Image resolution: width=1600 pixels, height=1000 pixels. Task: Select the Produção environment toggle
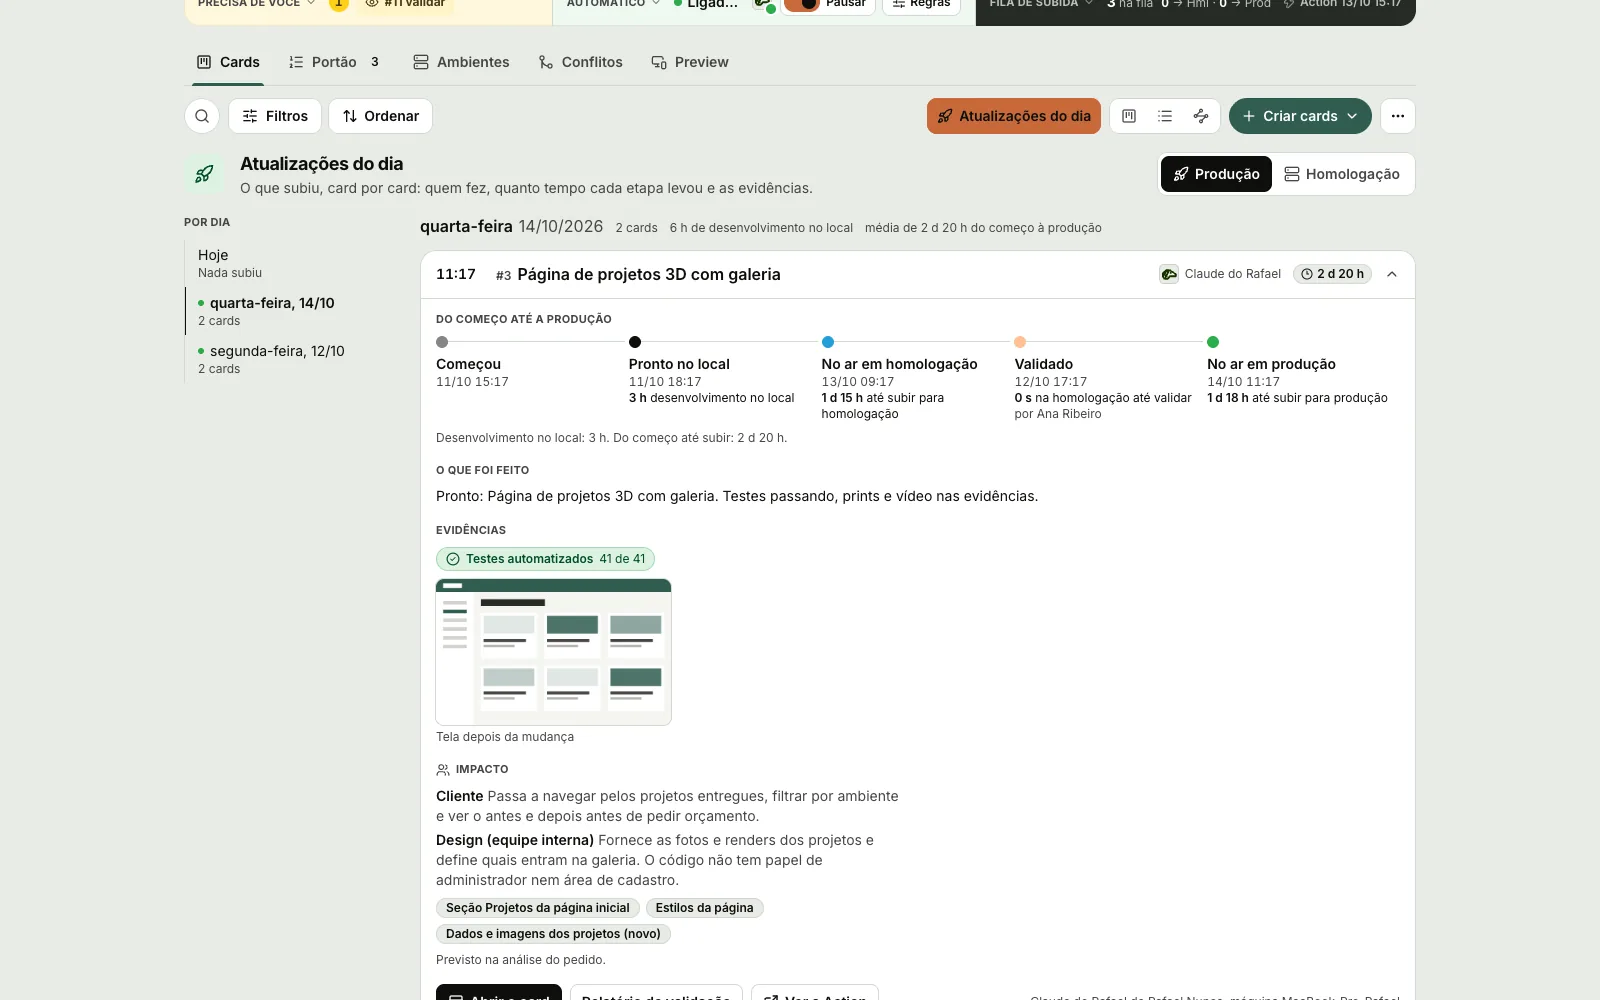click(1216, 174)
